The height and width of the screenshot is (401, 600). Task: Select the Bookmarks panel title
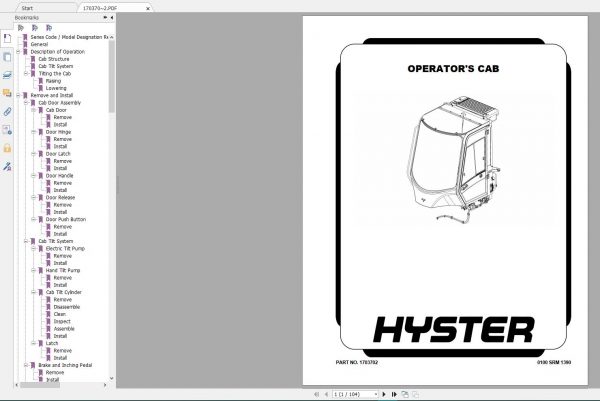(26, 18)
